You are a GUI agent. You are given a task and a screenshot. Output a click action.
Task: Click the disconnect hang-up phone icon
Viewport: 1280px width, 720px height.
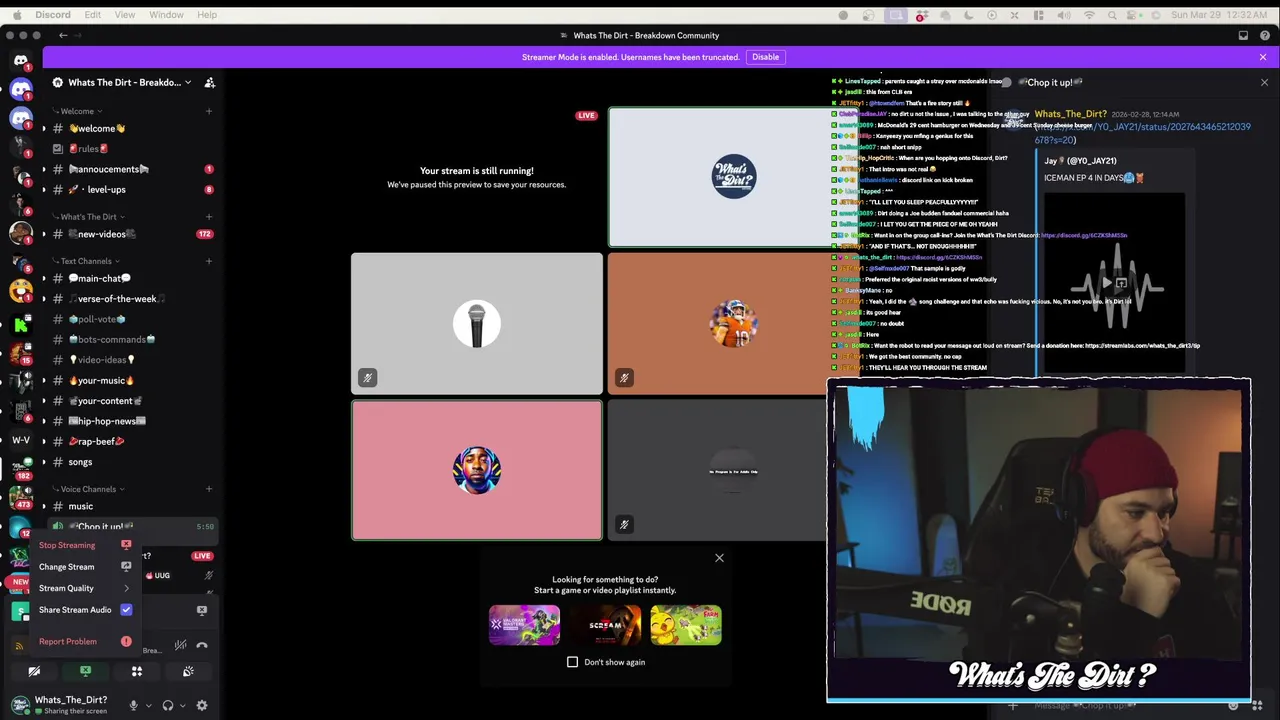click(201, 645)
